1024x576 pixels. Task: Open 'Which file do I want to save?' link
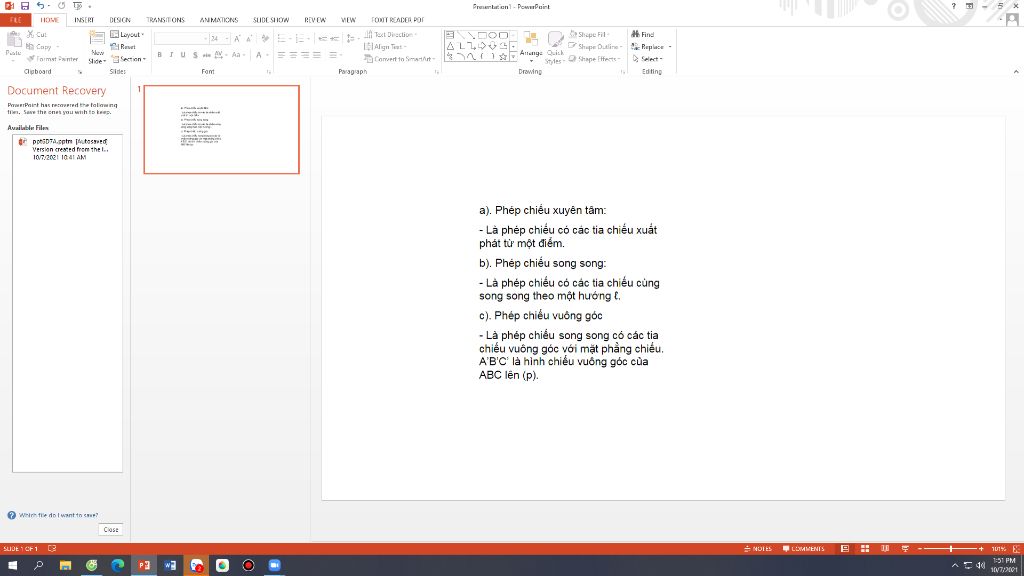point(58,515)
